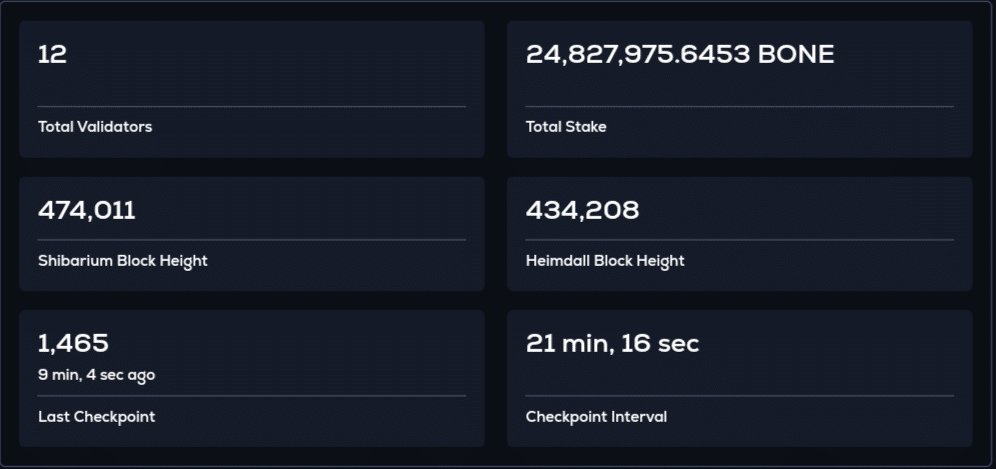Click the 24,827,975.6453 BONE stake value
The image size is (996, 469).
[x=680, y=55]
